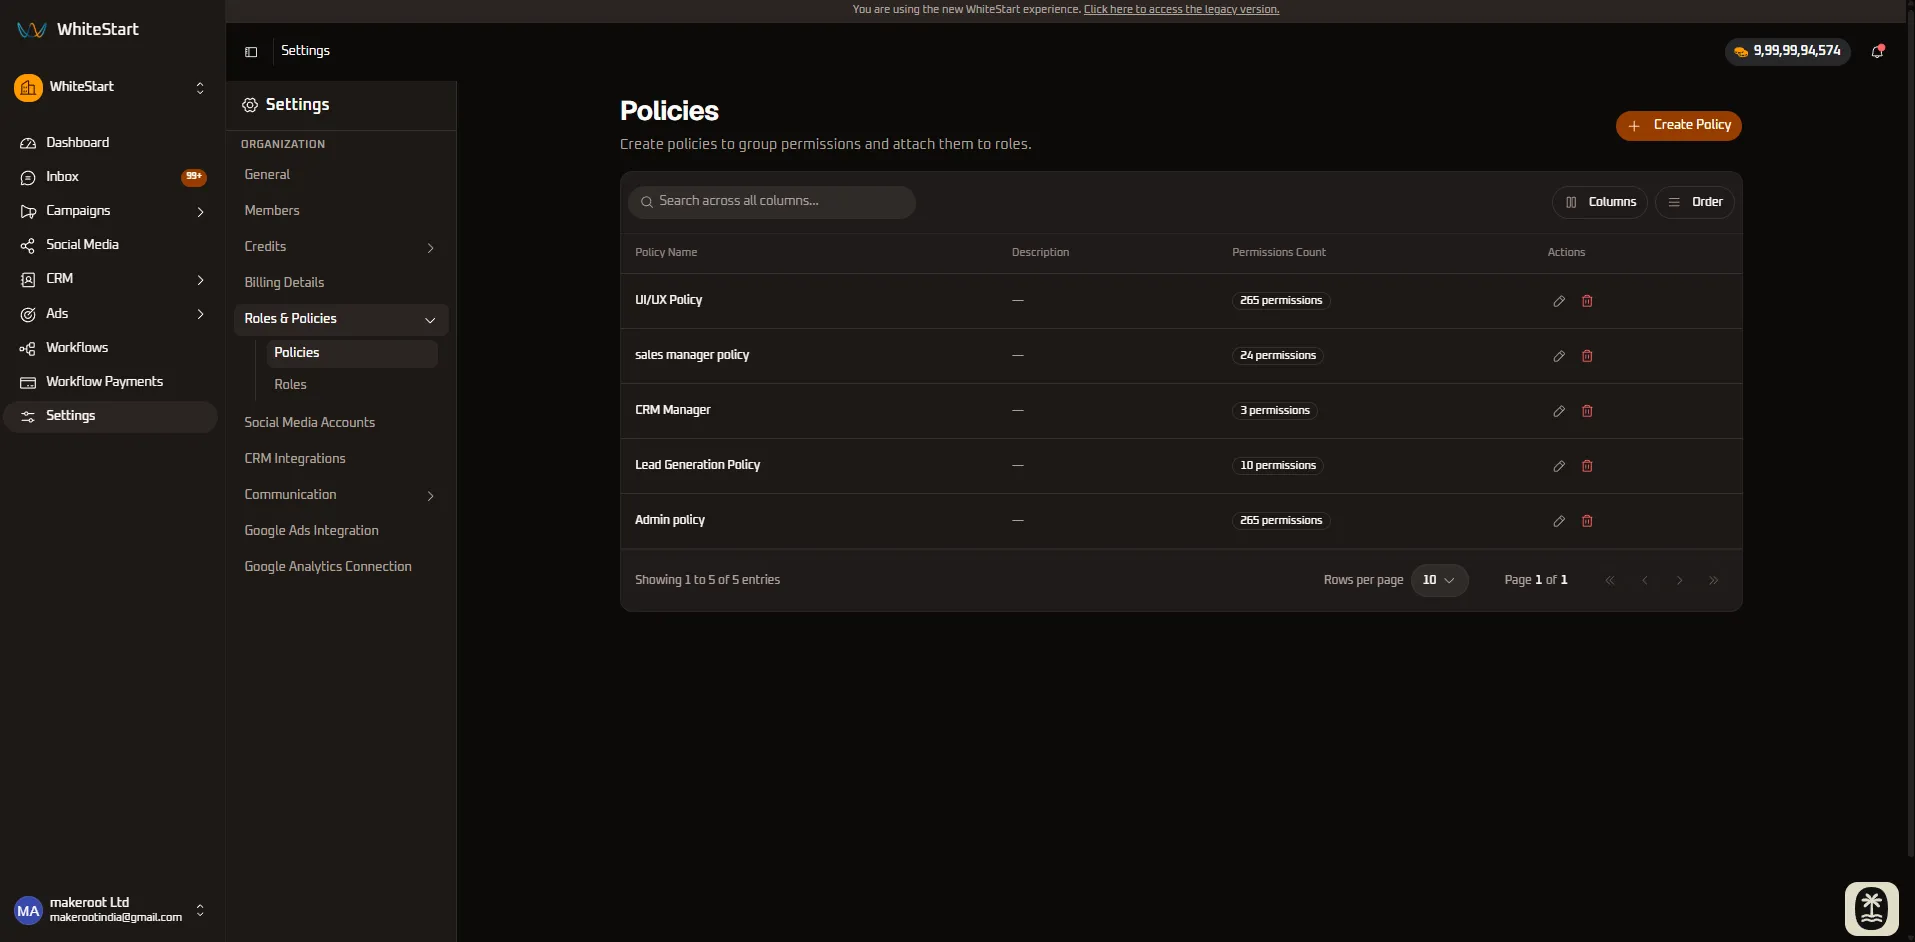1915x942 pixels.
Task: Delete the sales manager policy
Action: [x=1587, y=356]
